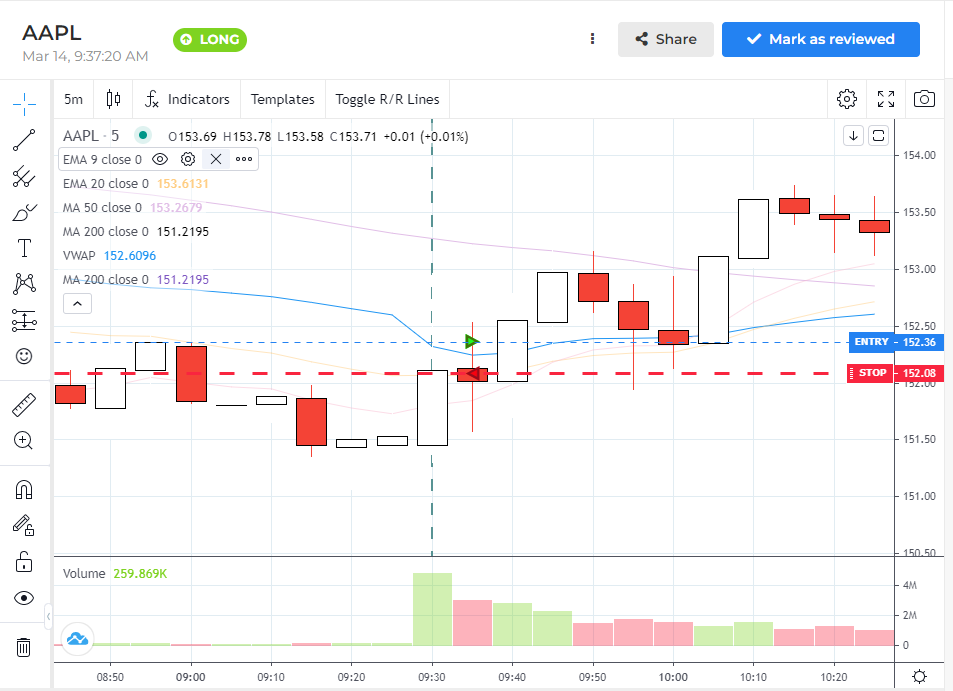Open the Indicators dialog

click(x=187, y=99)
